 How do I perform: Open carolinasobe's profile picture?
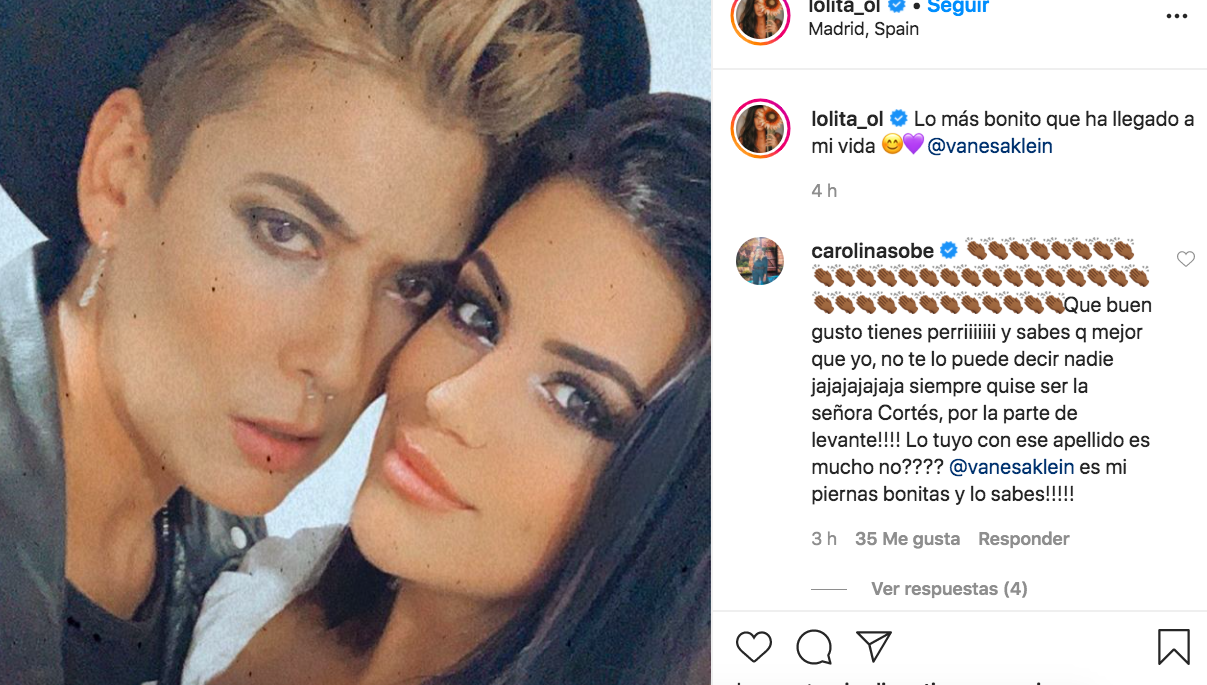pos(760,261)
